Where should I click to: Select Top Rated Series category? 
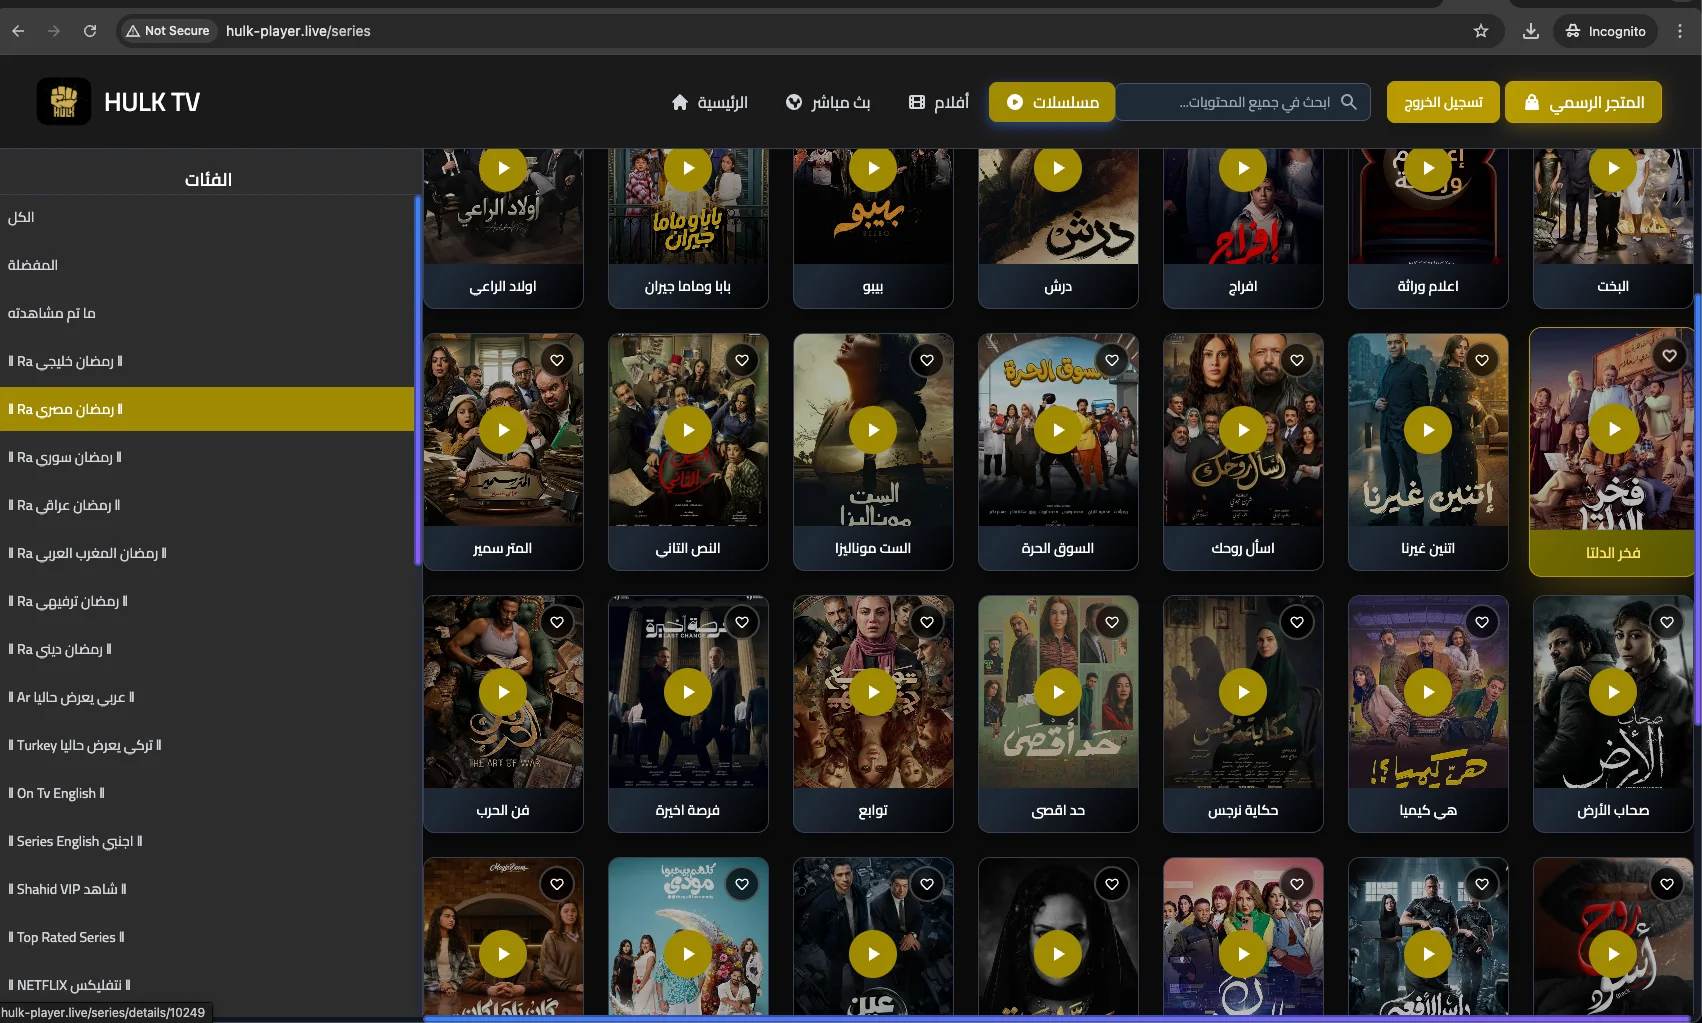tap(207, 937)
